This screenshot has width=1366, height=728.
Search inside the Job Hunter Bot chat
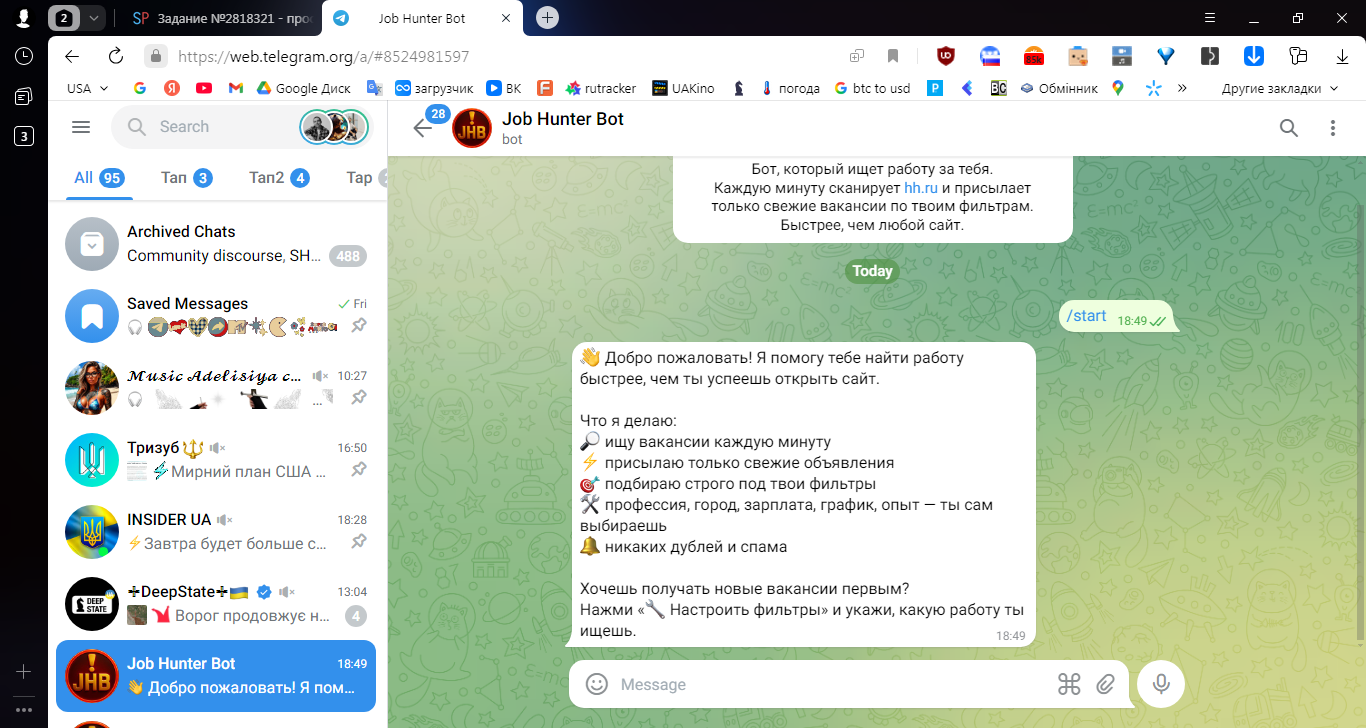coord(1289,128)
